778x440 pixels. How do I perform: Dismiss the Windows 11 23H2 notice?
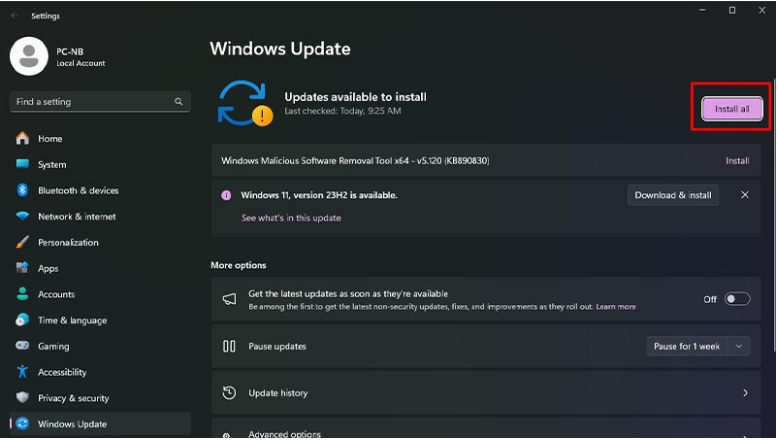click(x=744, y=195)
